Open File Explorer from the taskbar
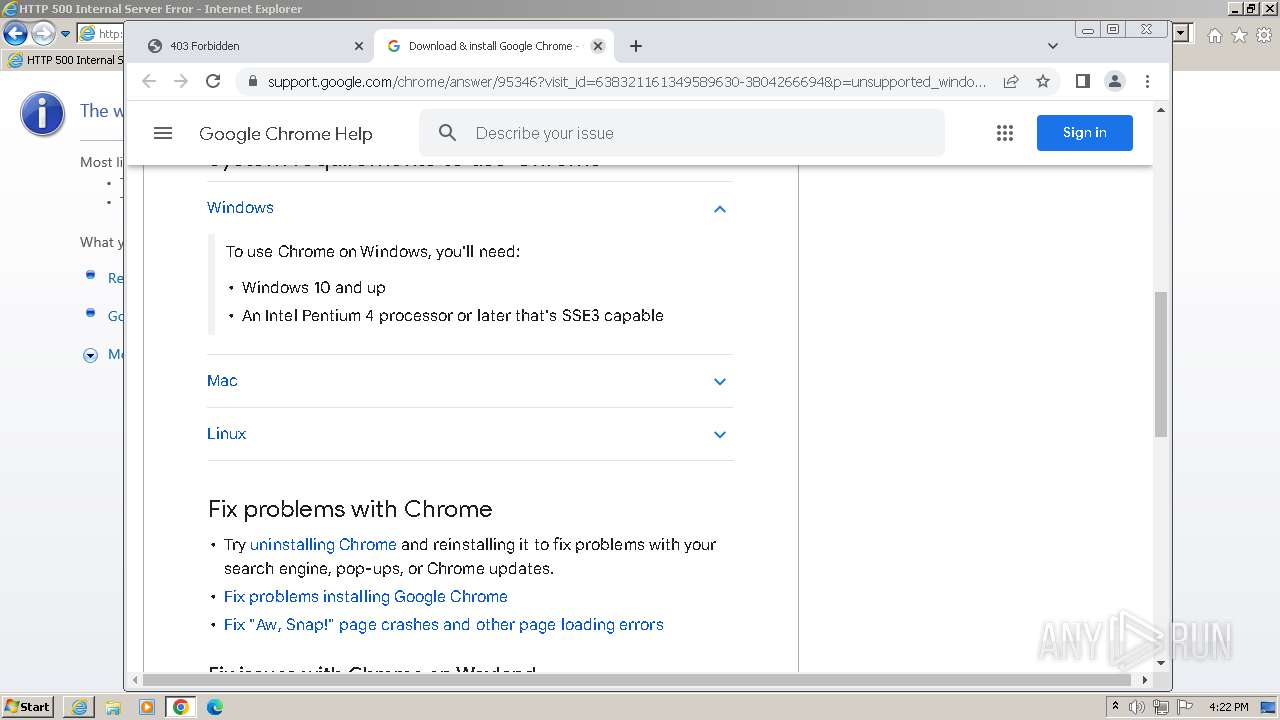1280x720 pixels. (x=113, y=707)
